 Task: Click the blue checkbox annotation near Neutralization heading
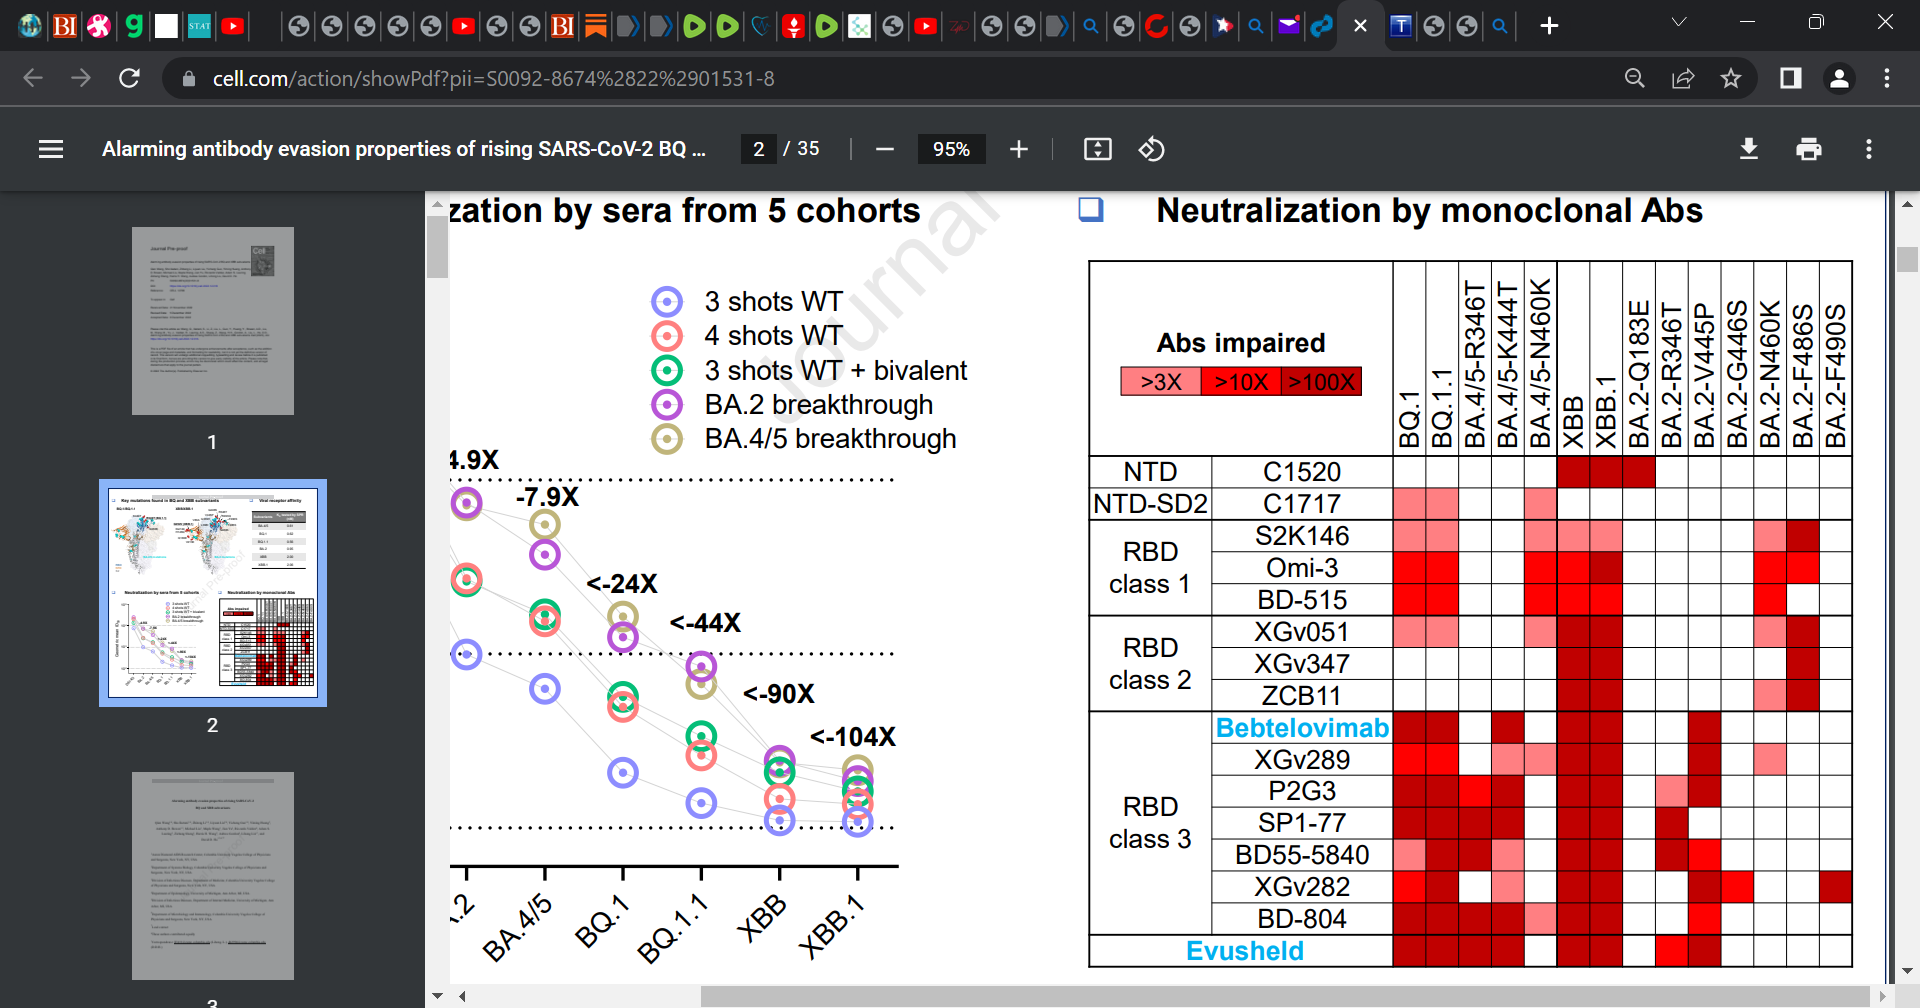(1090, 209)
